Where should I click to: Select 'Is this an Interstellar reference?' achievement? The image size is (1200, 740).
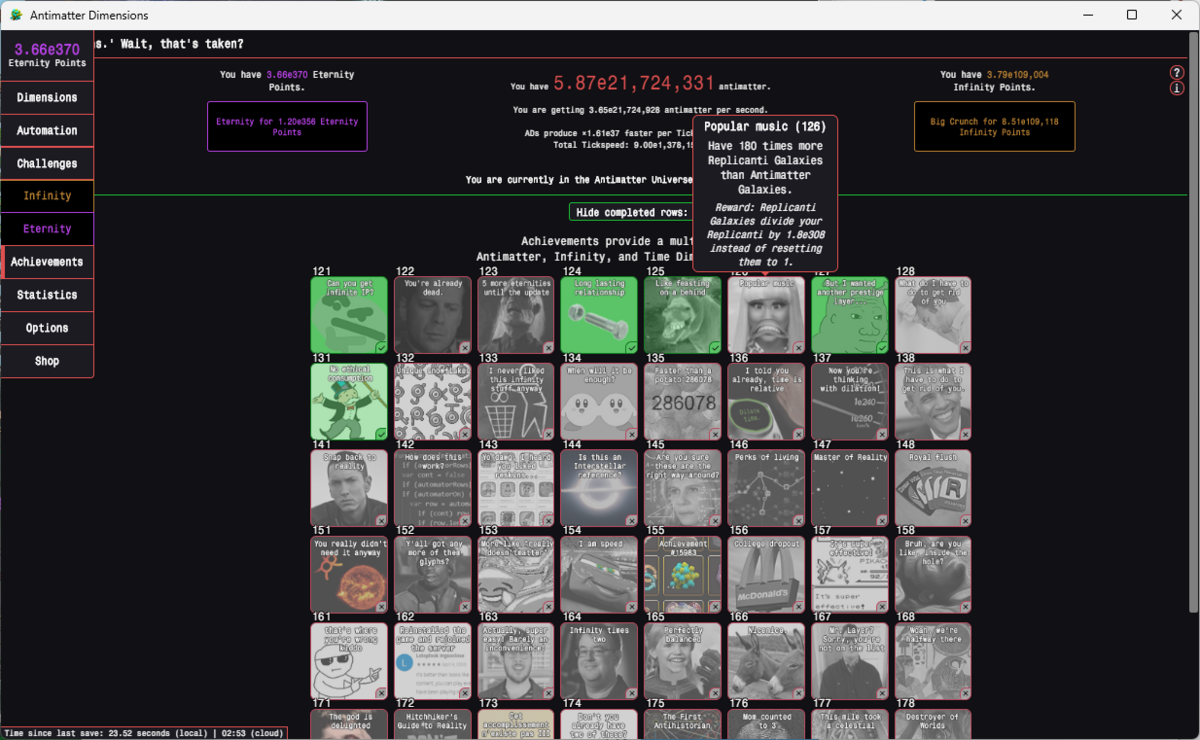pyautogui.click(x=599, y=488)
